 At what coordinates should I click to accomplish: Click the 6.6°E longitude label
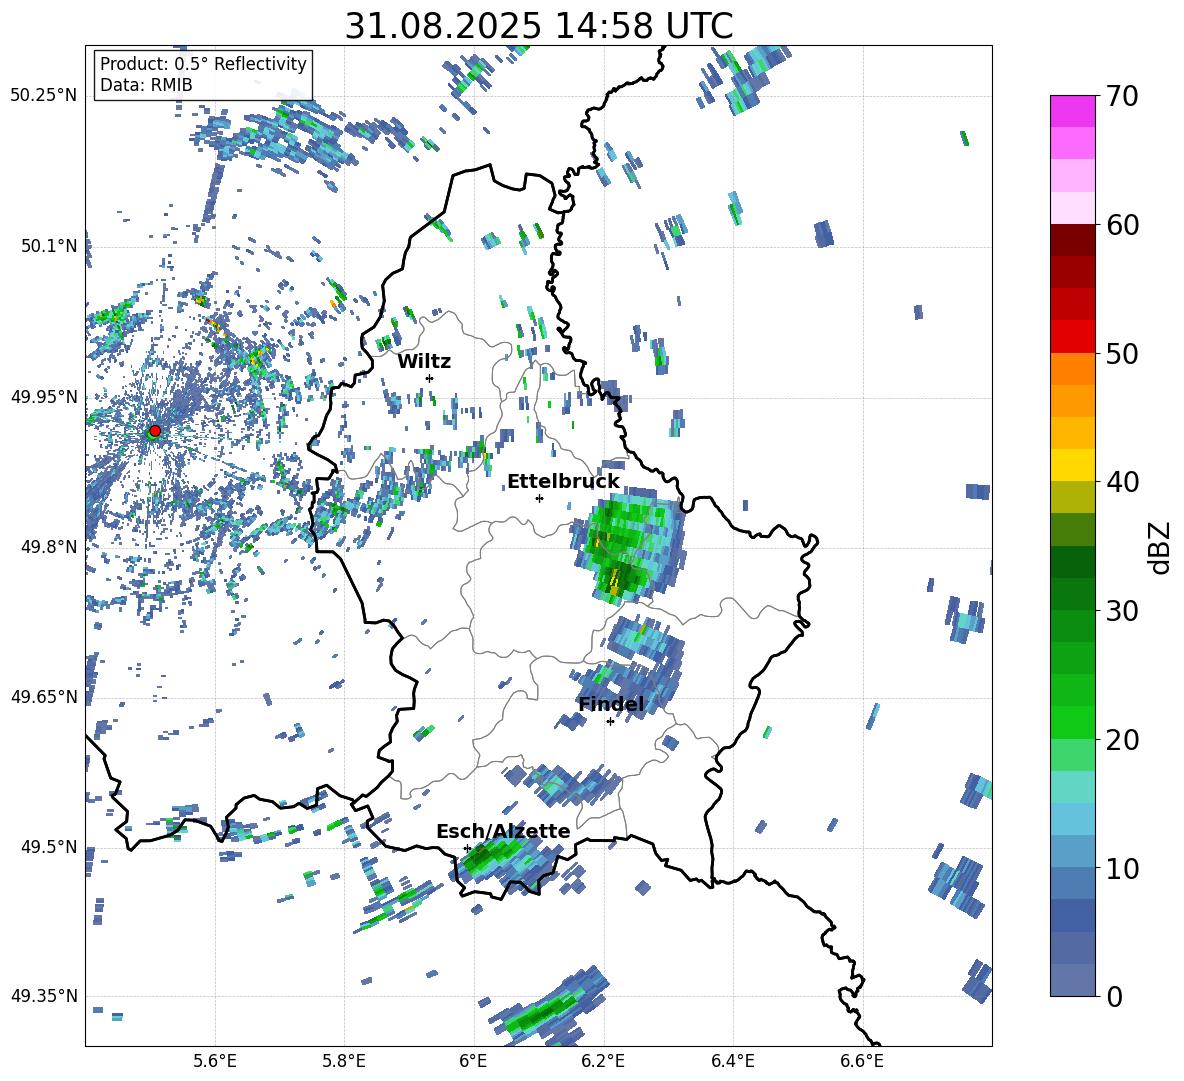click(862, 1061)
